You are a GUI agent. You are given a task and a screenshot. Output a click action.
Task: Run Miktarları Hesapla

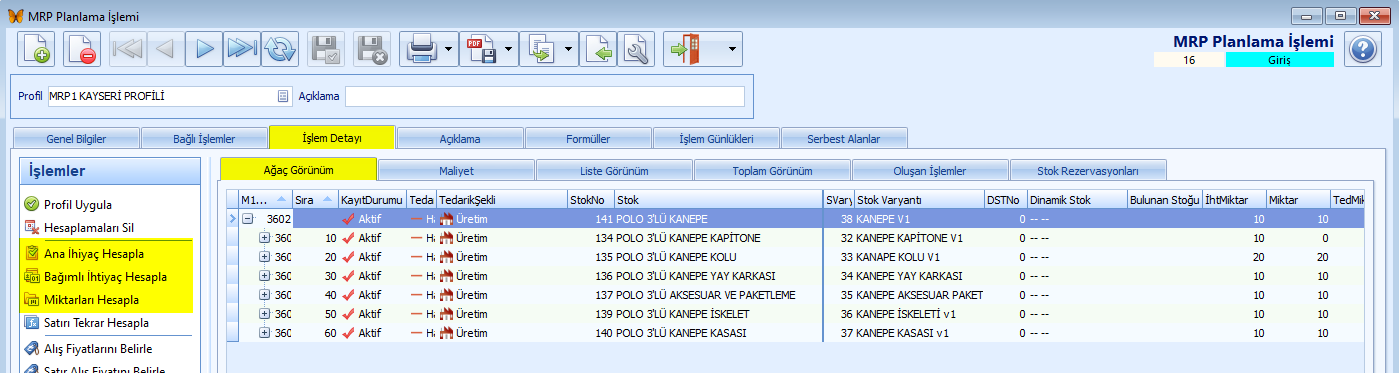click(x=91, y=300)
